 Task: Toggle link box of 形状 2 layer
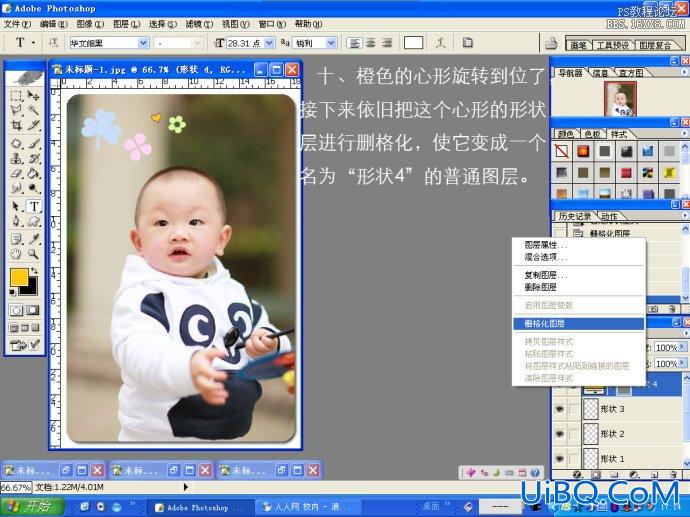[x=574, y=434]
